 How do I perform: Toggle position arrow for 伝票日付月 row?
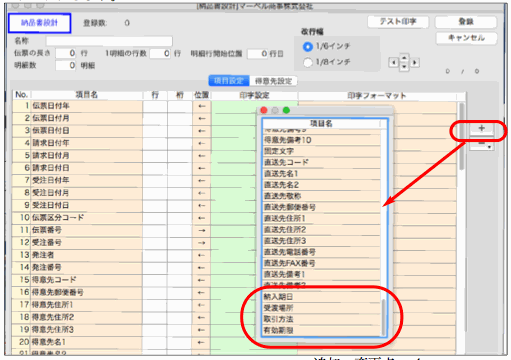(202, 119)
